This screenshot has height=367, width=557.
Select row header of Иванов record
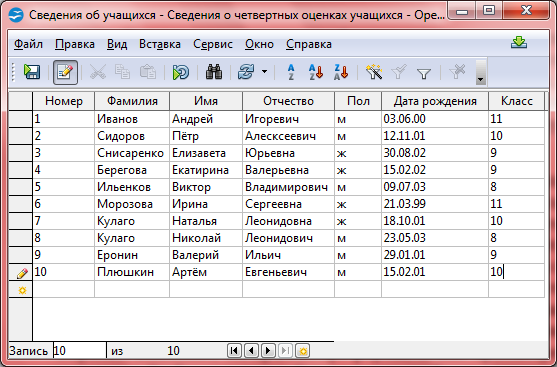click(x=21, y=119)
